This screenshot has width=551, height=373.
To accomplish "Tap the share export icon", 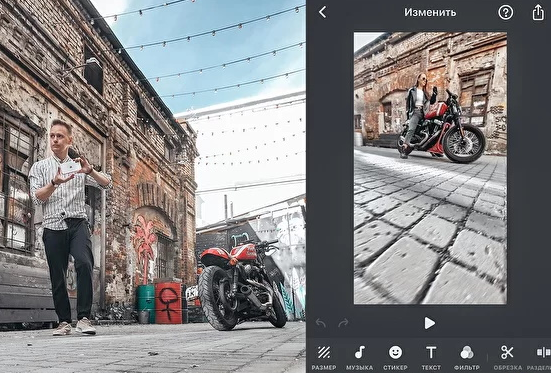I will pyautogui.click(x=538, y=12).
